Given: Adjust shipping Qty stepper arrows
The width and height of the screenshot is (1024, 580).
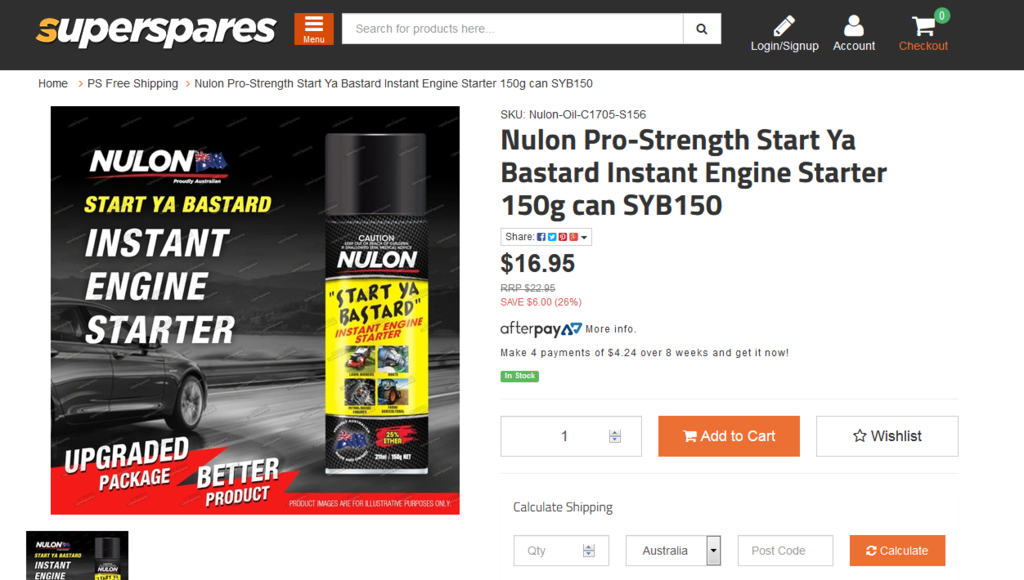Looking at the screenshot, I should [x=588, y=551].
